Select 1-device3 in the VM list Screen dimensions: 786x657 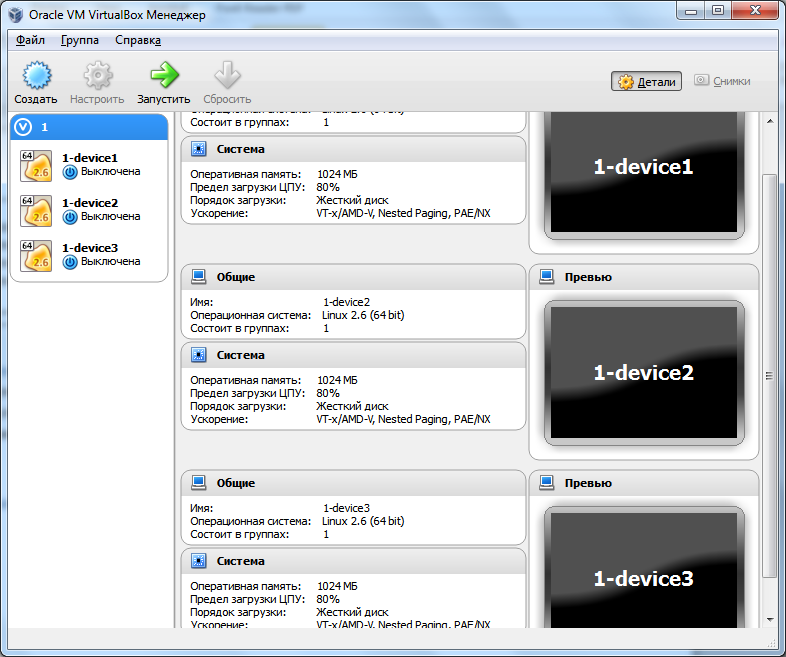(89, 256)
